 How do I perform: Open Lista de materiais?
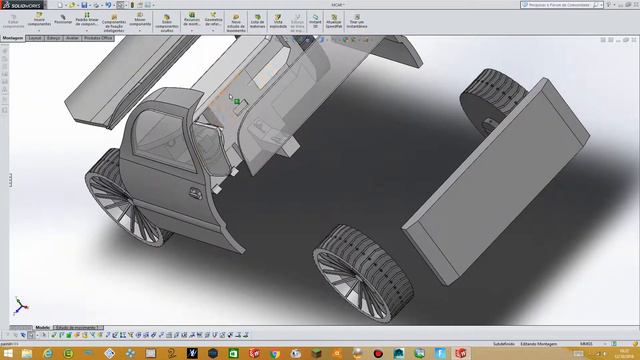[258, 22]
